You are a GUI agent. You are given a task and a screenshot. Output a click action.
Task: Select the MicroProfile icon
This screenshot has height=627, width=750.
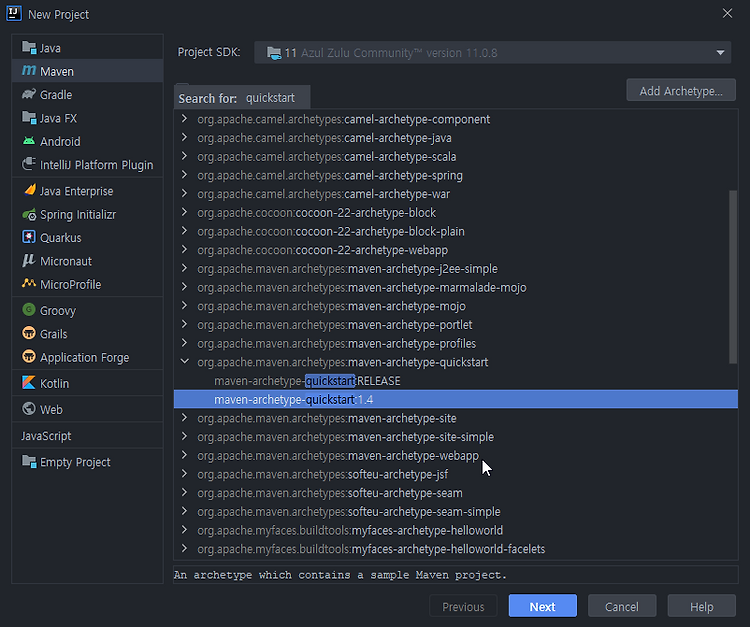[x=29, y=284]
